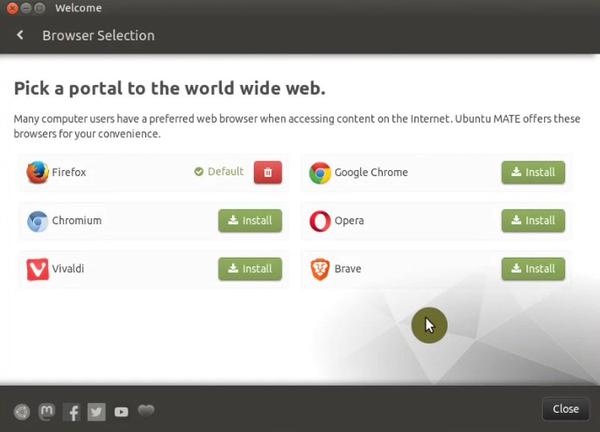The width and height of the screenshot is (600, 432).
Task: Click the Firefox logo icon
Action: [37, 172]
